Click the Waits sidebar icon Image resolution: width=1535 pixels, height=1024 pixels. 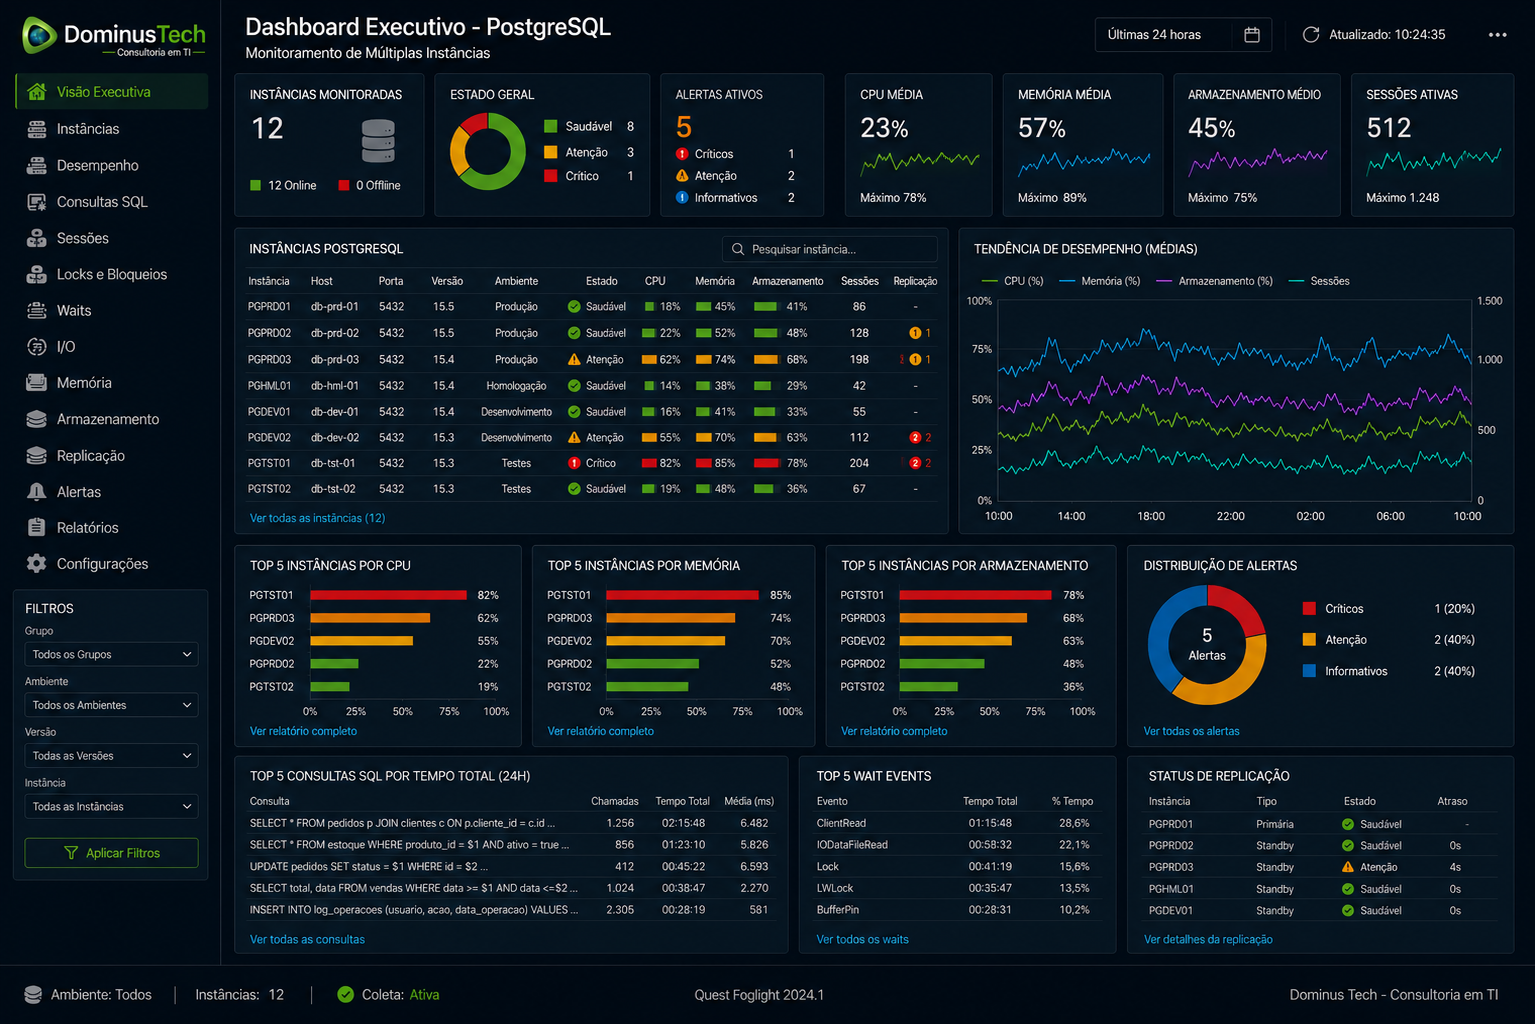37,311
